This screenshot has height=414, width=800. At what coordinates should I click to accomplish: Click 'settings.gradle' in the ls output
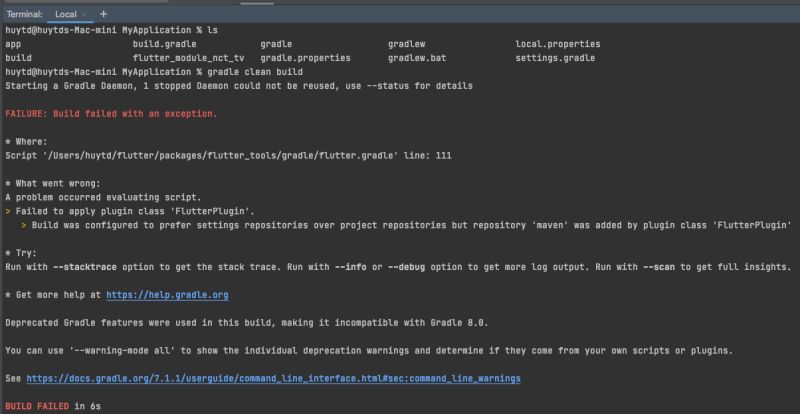555,58
